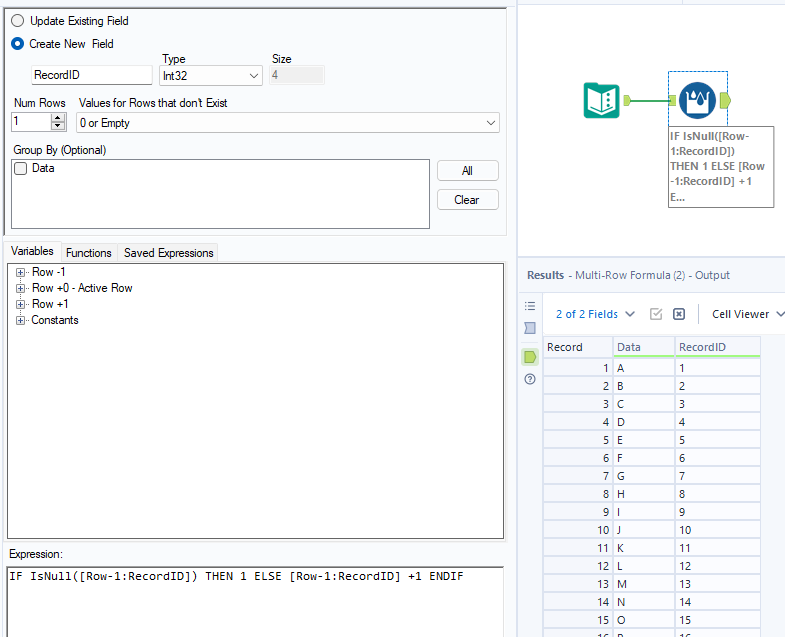
Task: Expand the Row -1 tree node
Action: 20,272
